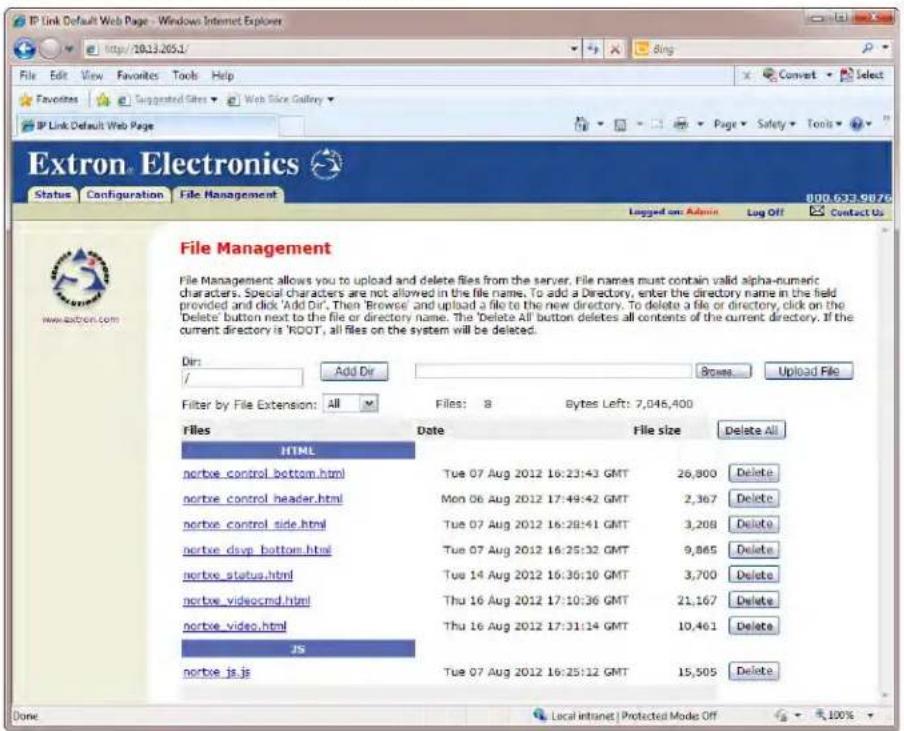The width and height of the screenshot is (904, 731).
Task: Click the zoom level magnifier in status bar
Action: (x=821, y=715)
